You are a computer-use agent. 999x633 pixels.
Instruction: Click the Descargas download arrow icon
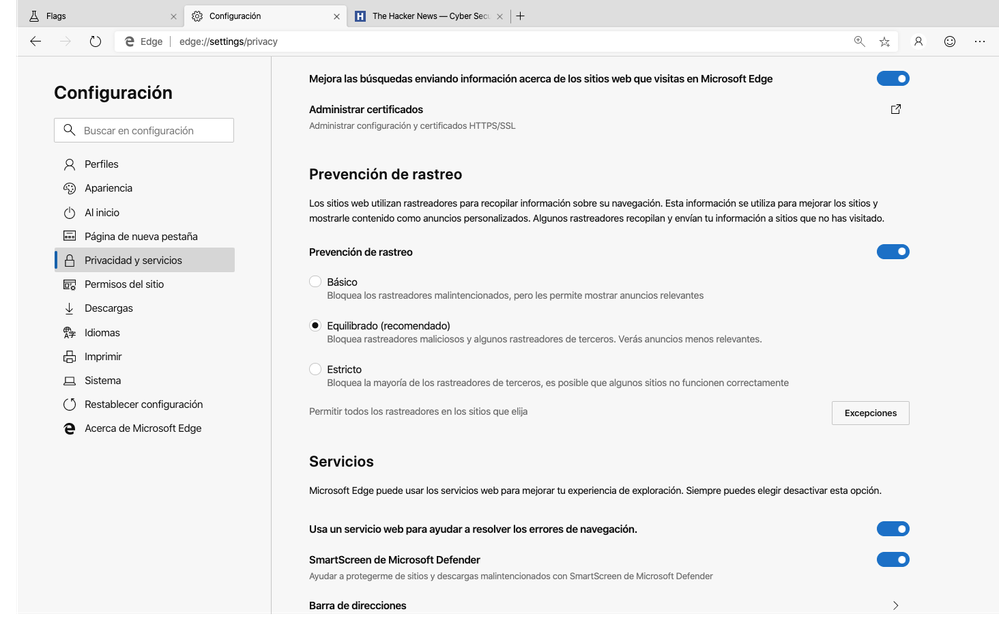[x=69, y=308]
